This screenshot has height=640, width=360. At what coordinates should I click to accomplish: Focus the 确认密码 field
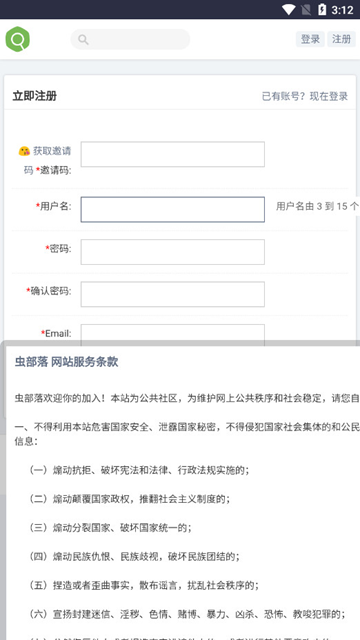pos(173,294)
